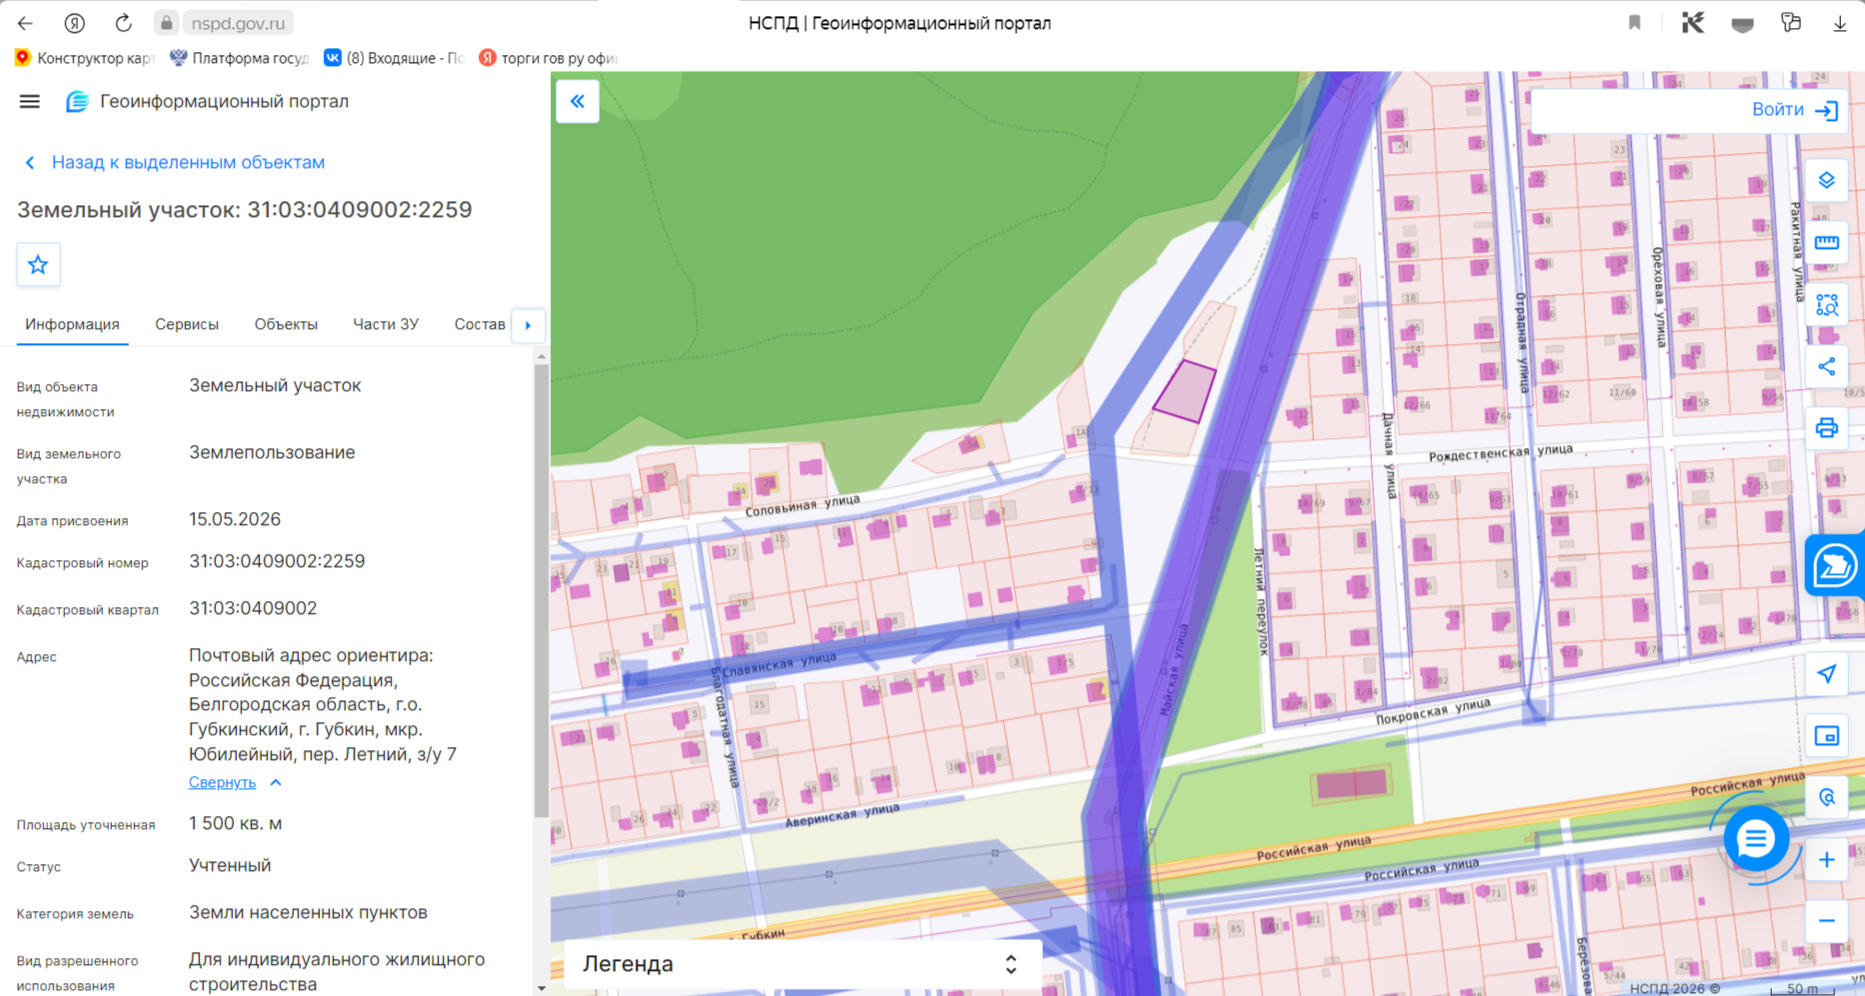This screenshot has width=1865, height=996.
Task: Print the map with printer icon
Action: 1826,429
